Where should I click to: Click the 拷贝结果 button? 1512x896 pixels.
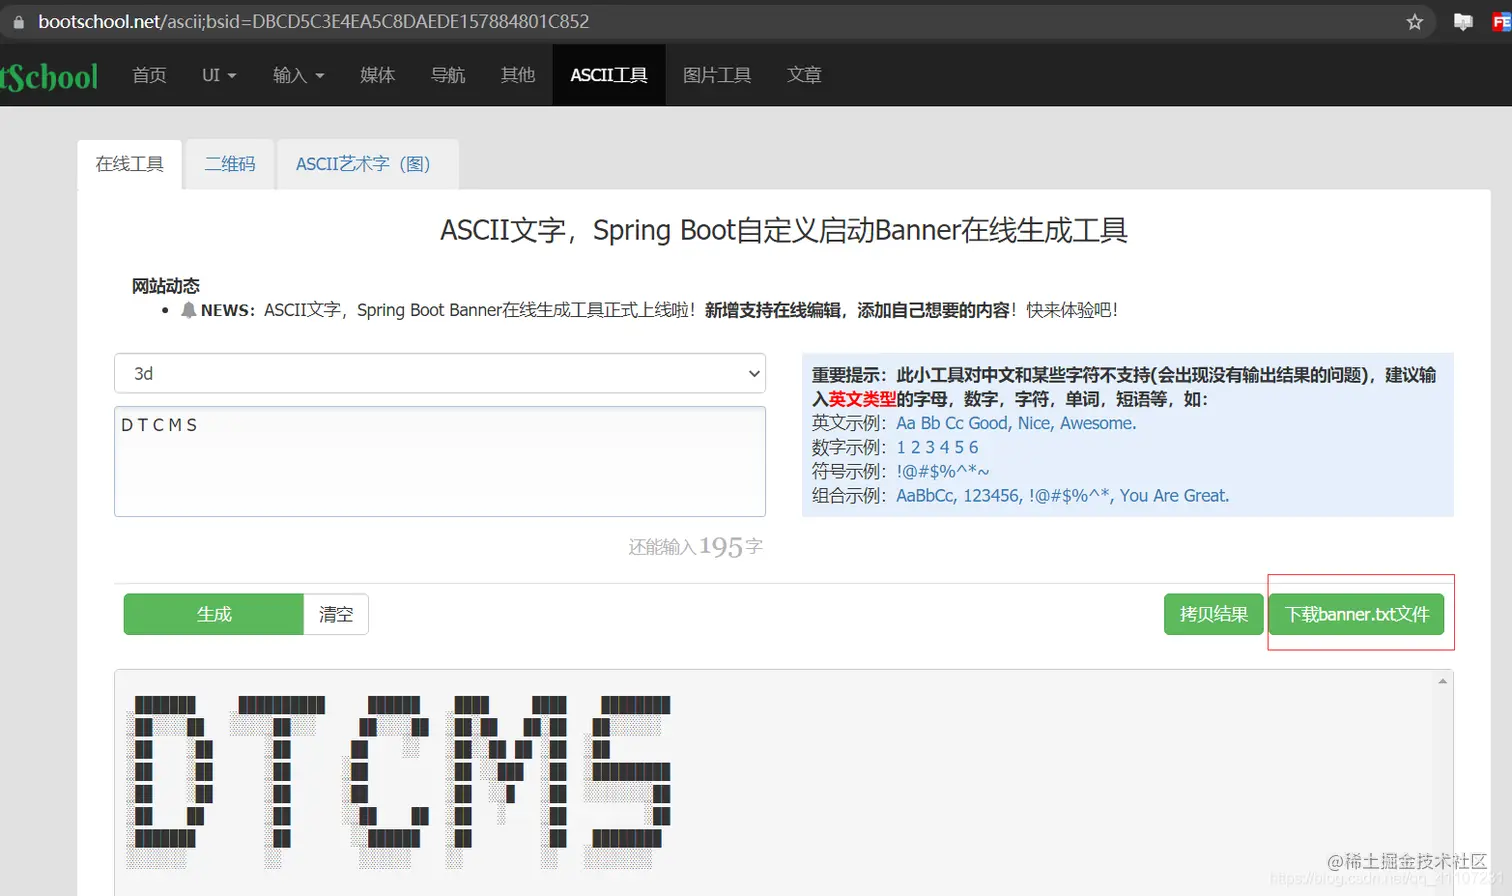click(1214, 614)
